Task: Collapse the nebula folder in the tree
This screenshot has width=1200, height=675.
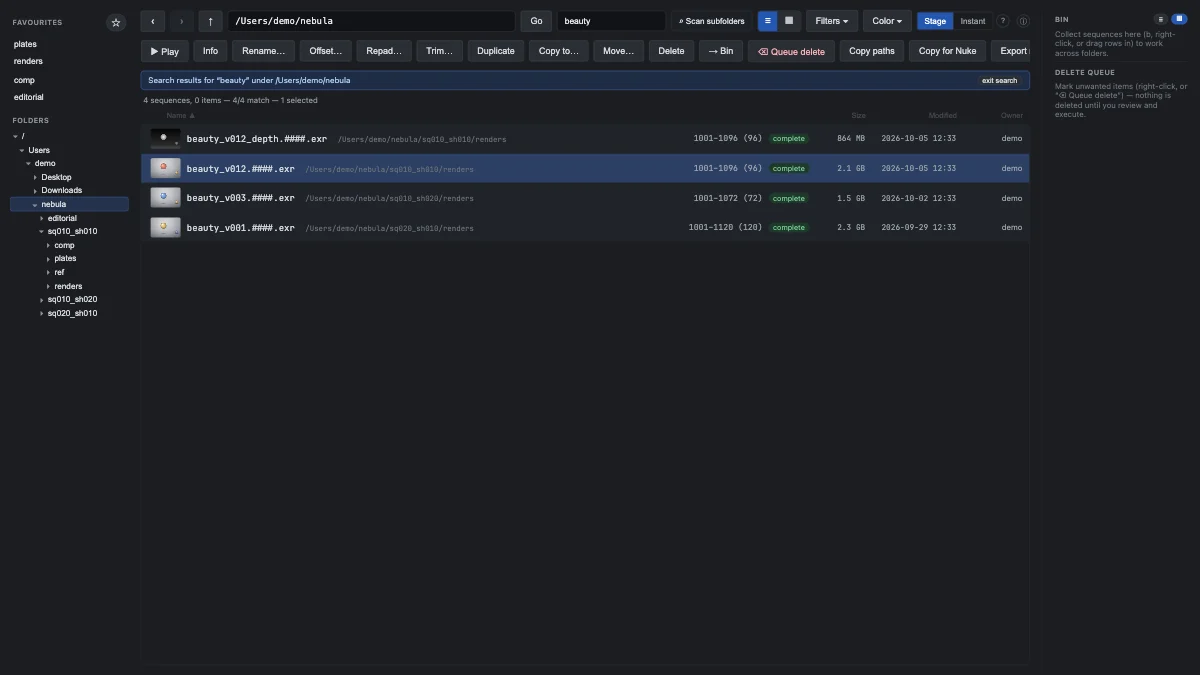Action: pos(35,205)
